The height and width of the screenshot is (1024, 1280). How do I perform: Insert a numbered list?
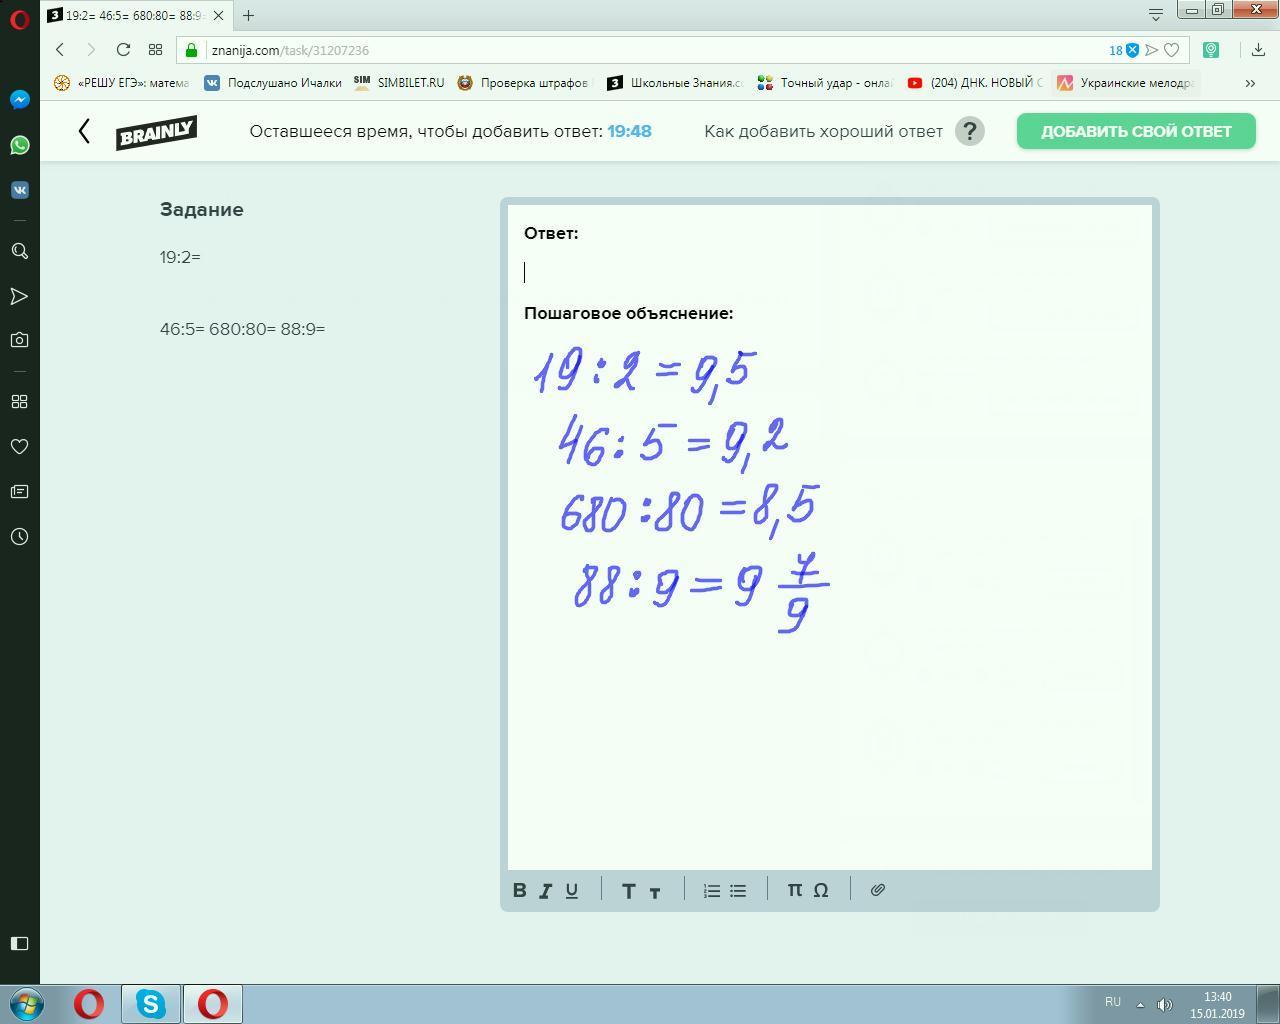pos(712,890)
